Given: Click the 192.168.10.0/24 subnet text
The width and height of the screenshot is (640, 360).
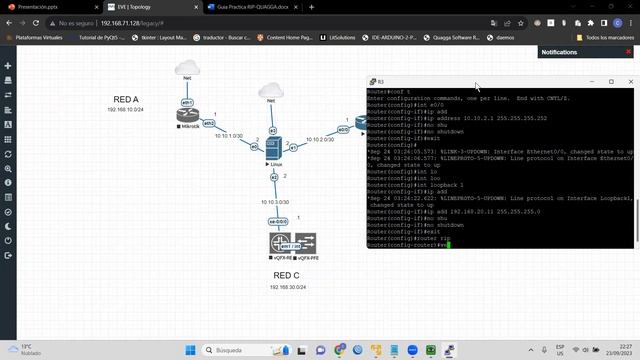Looking at the screenshot, I should (x=125, y=110).
